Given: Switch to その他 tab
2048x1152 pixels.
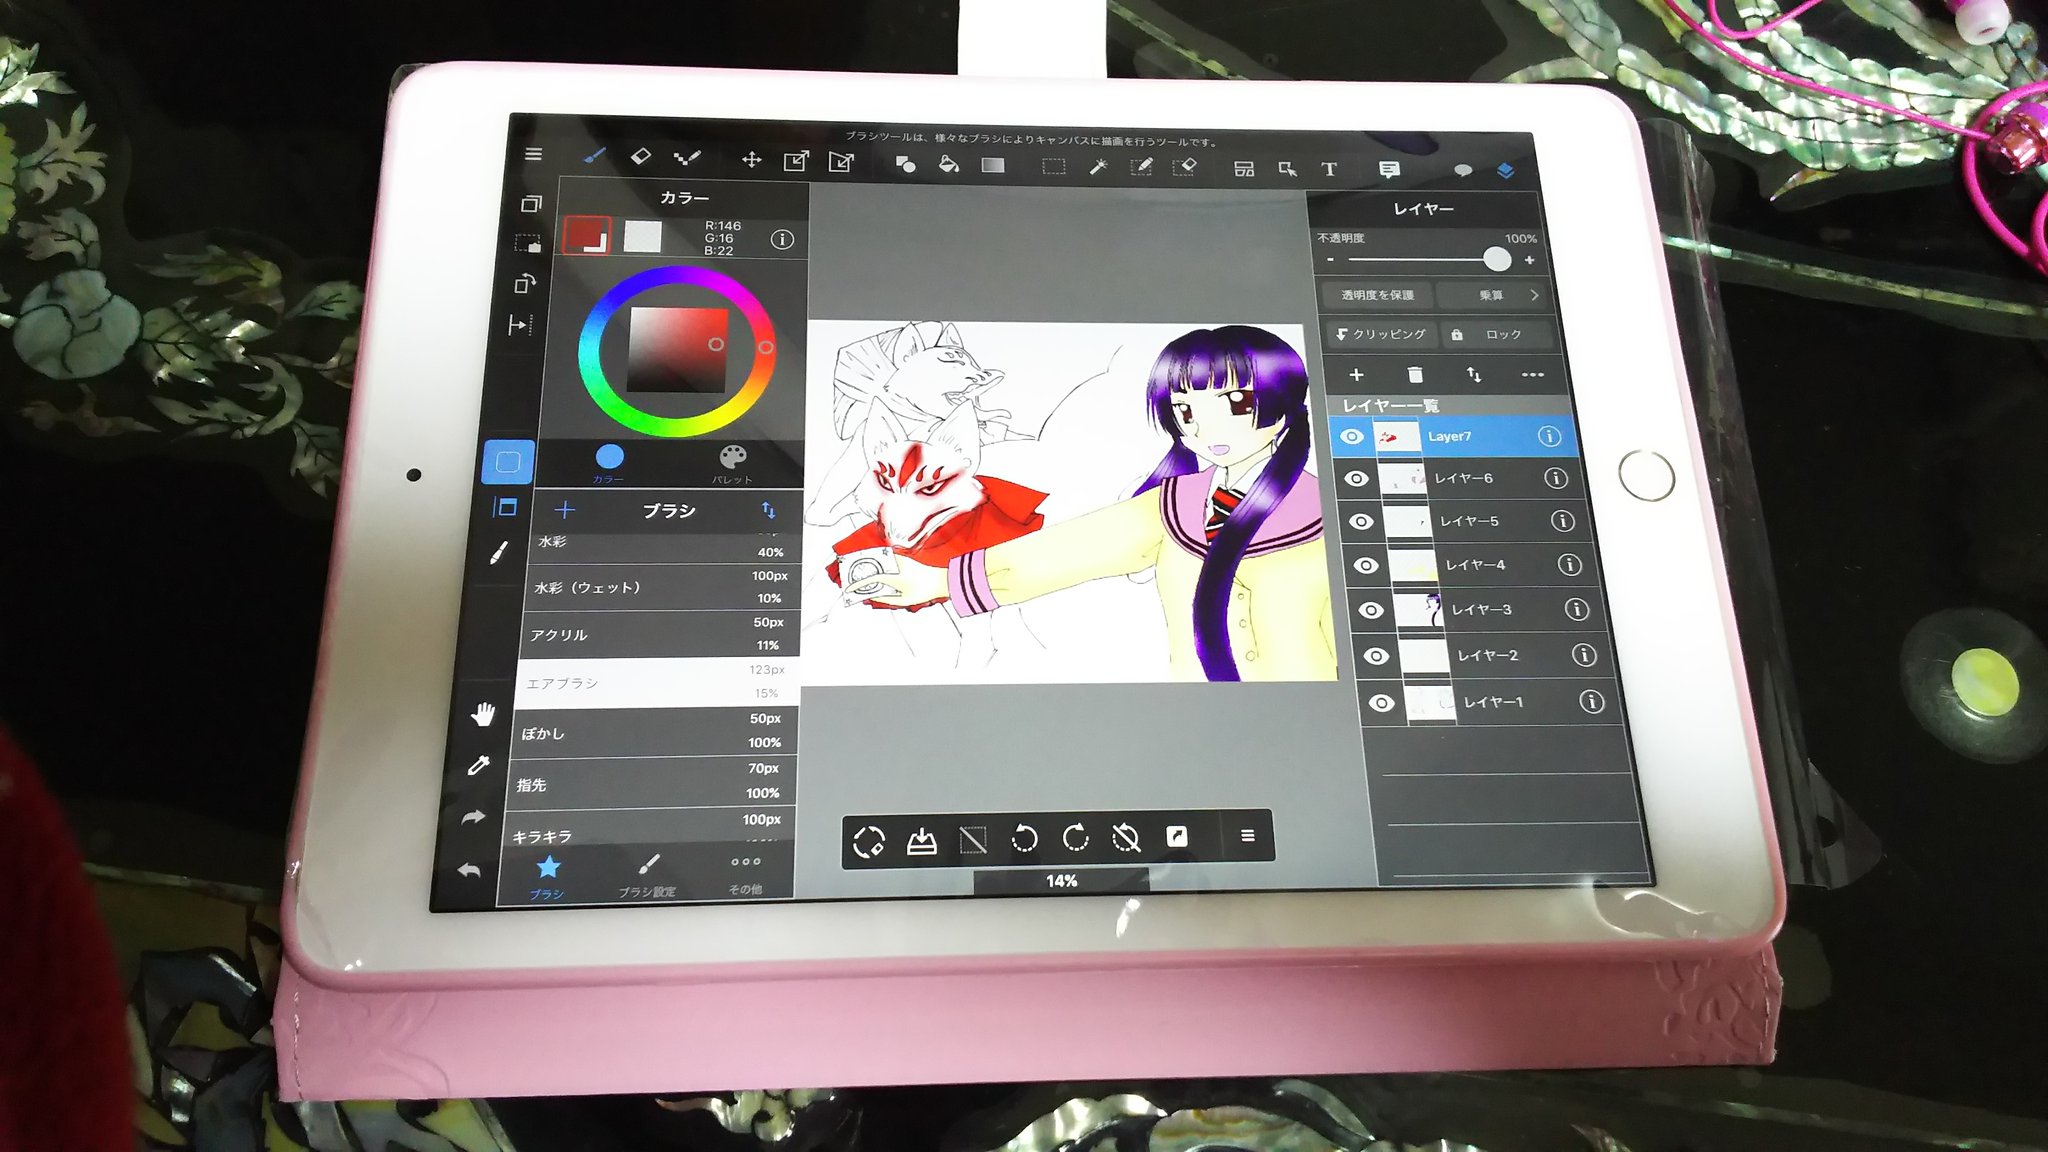Looking at the screenshot, I should pos(745,873).
